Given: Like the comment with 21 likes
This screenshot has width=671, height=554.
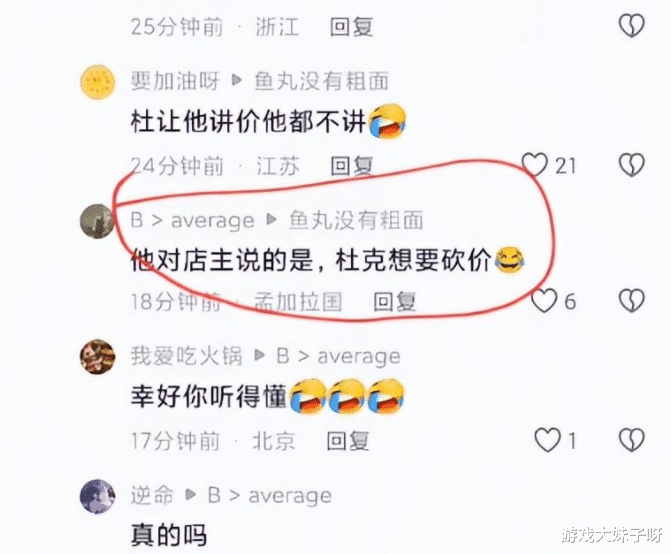Looking at the screenshot, I should coord(534,165).
